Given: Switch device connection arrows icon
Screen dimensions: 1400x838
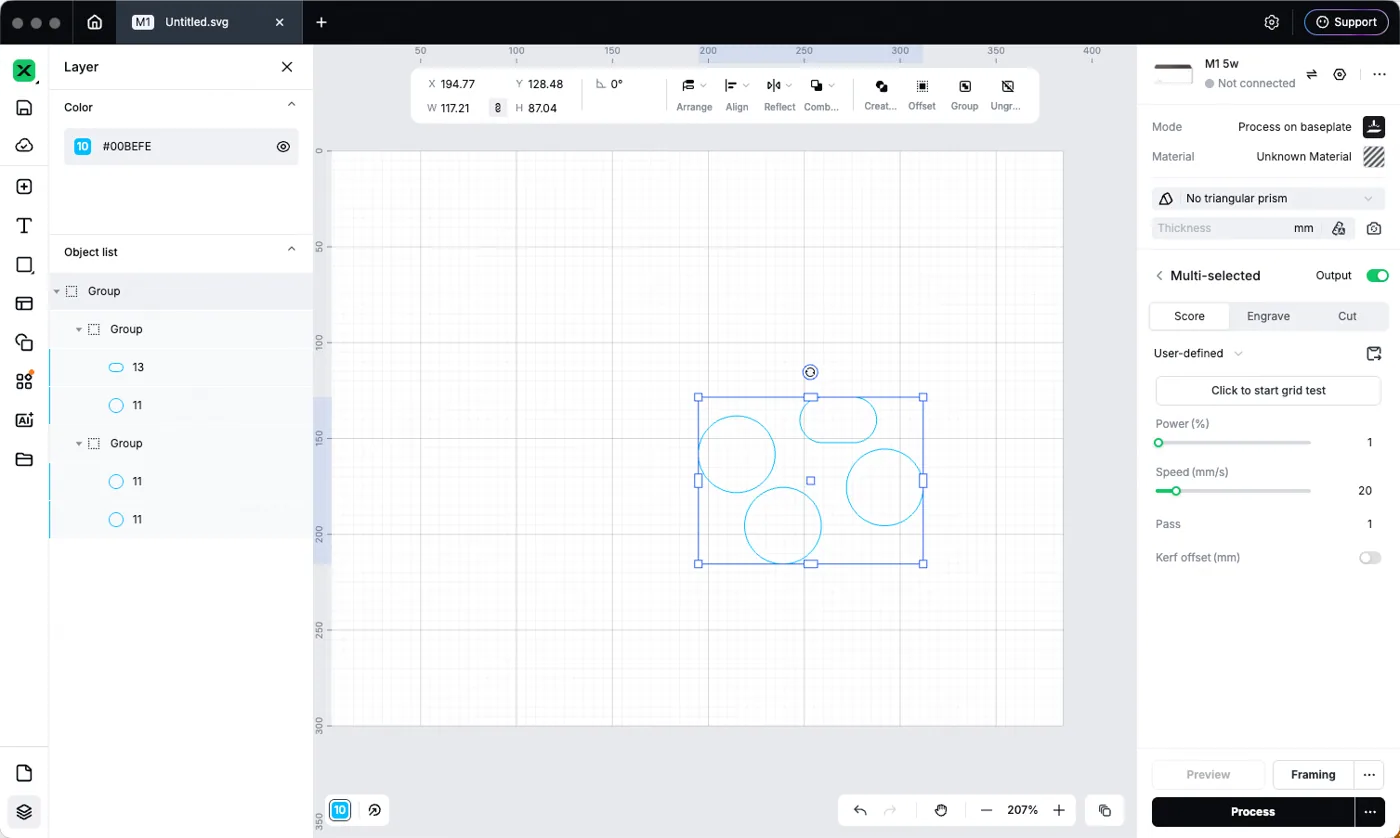Looking at the screenshot, I should (1312, 74).
